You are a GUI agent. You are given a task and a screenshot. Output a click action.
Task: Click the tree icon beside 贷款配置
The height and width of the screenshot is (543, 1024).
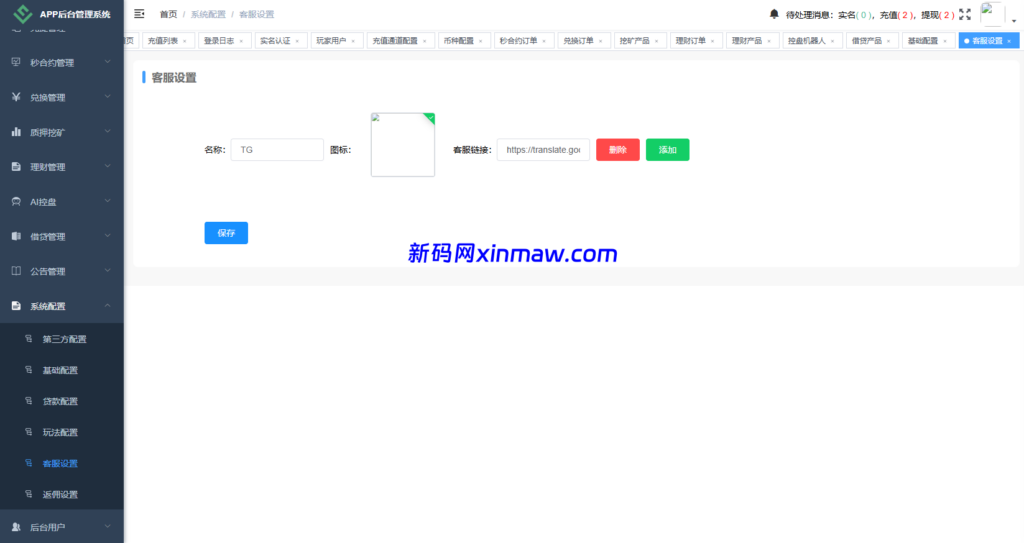[28, 401]
